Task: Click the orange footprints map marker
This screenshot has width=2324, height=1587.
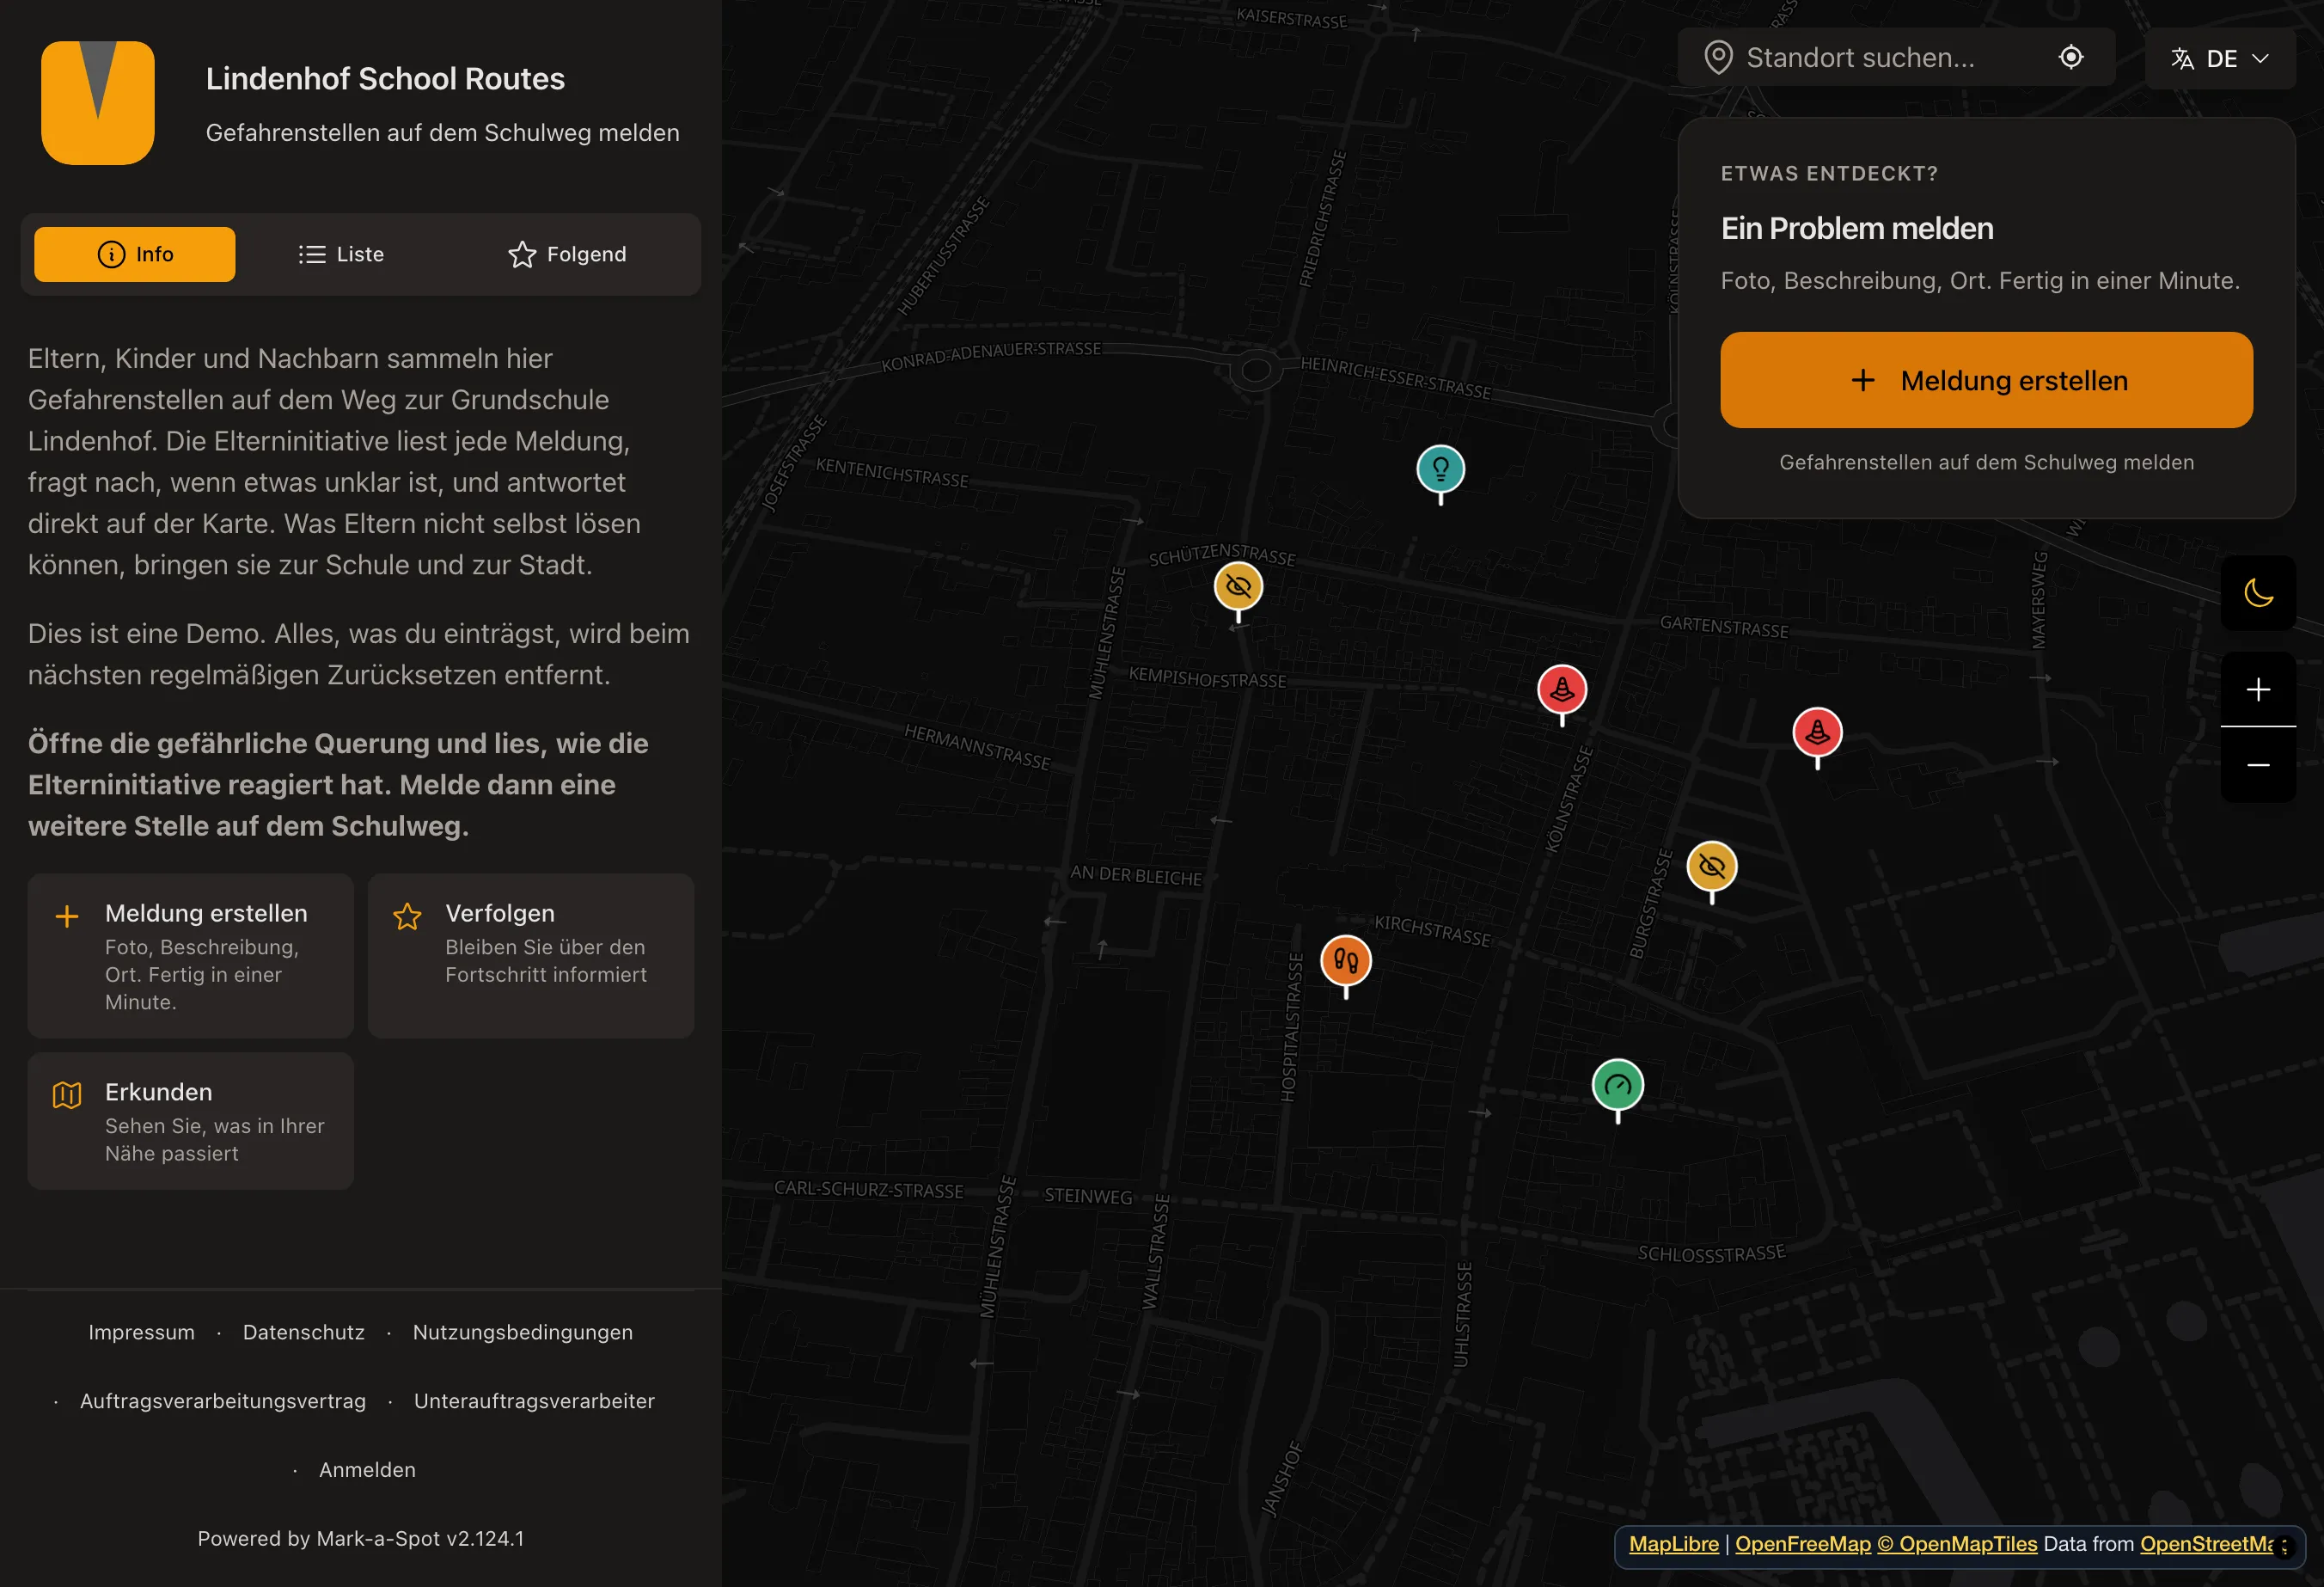Action: click(x=1345, y=962)
